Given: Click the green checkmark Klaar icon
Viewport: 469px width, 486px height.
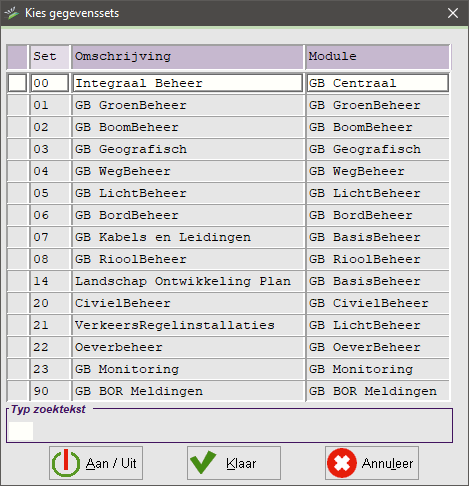Looking at the screenshot, I should tap(203, 462).
